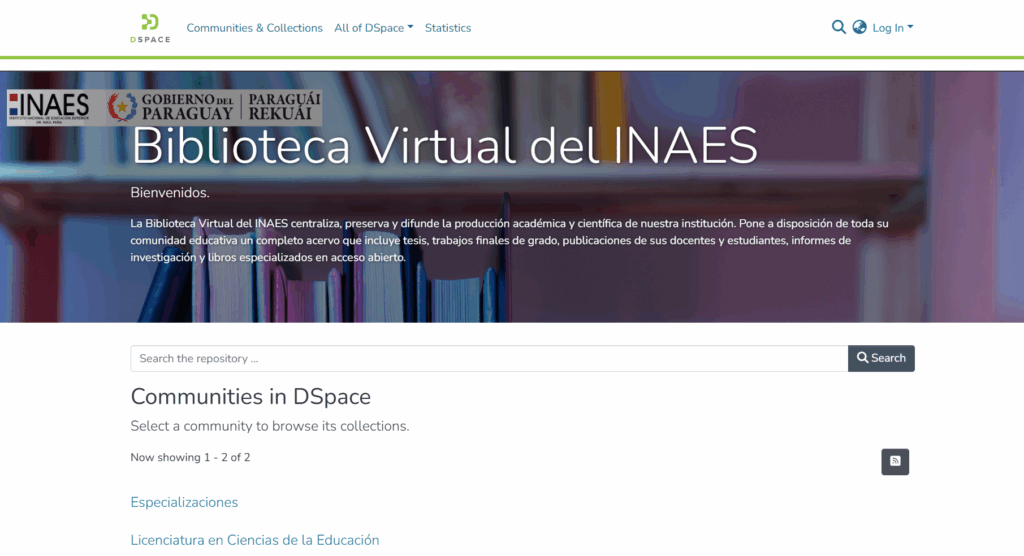Image resolution: width=1024 pixels, height=556 pixels.
Task: Click the DSpace logo in header
Action: [150, 28]
